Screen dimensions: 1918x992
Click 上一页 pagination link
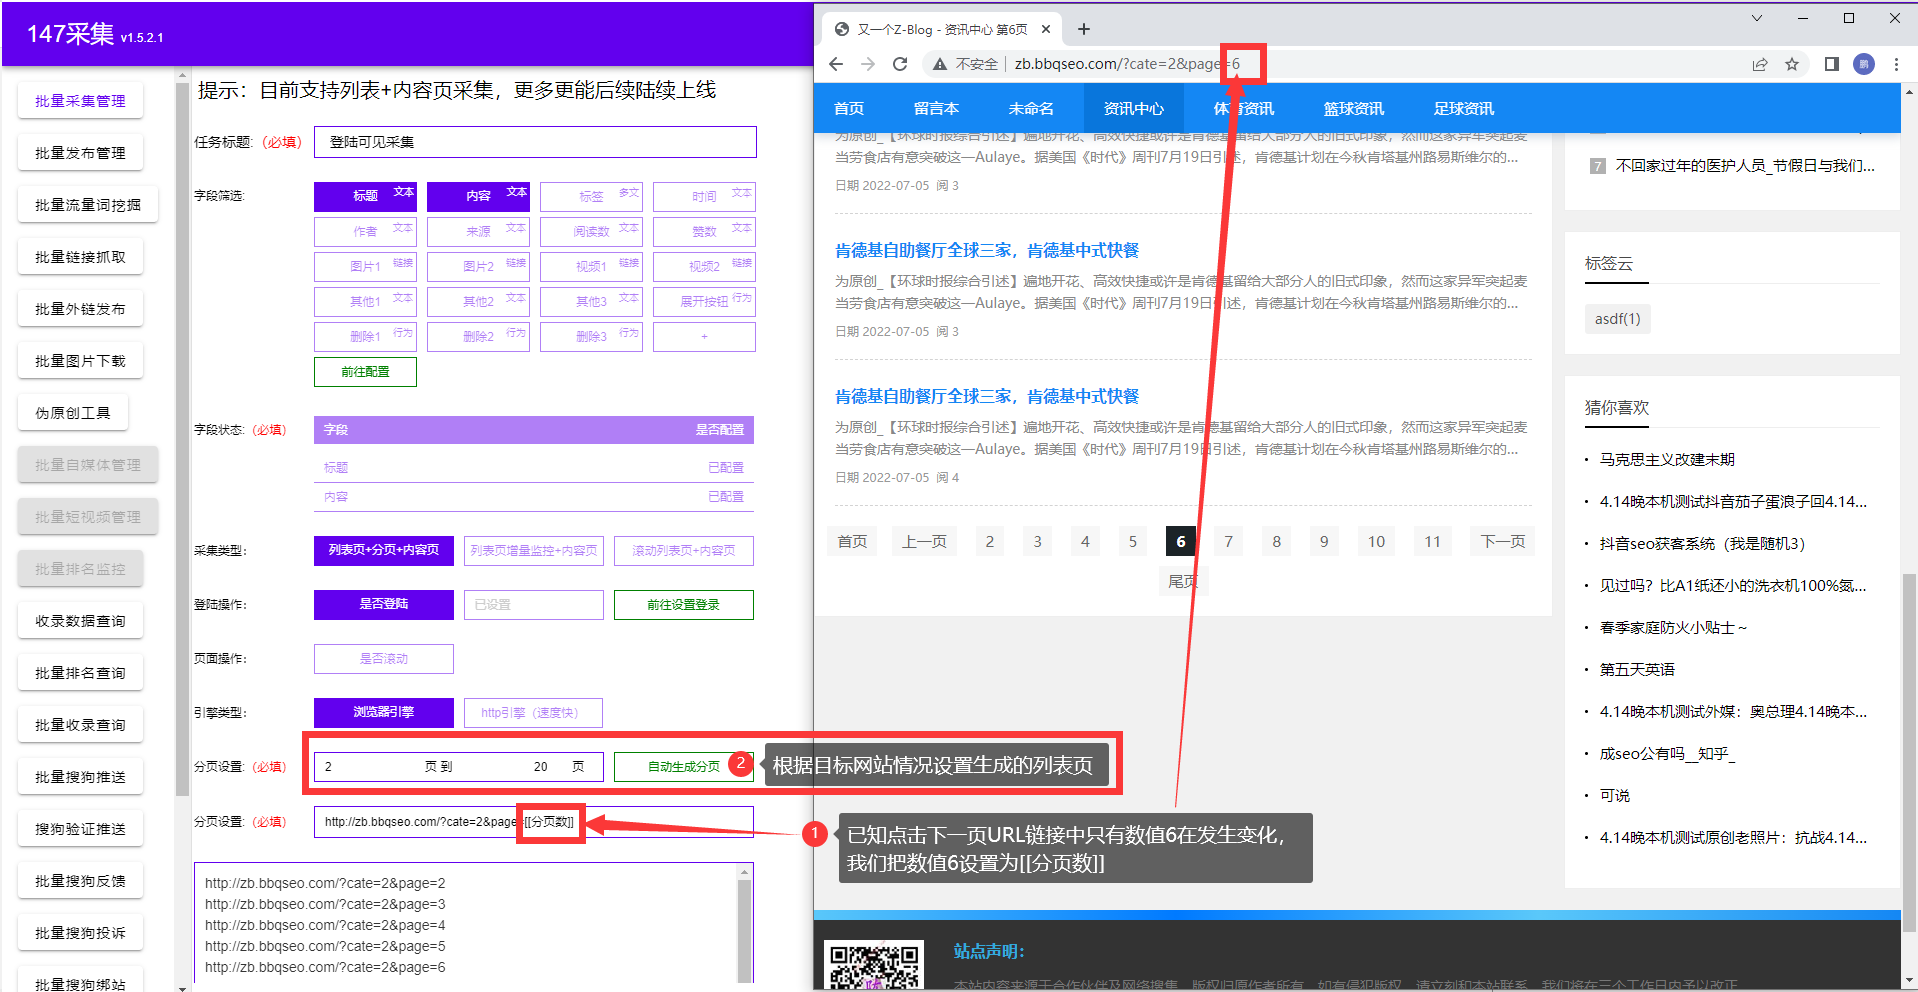[x=924, y=541]
